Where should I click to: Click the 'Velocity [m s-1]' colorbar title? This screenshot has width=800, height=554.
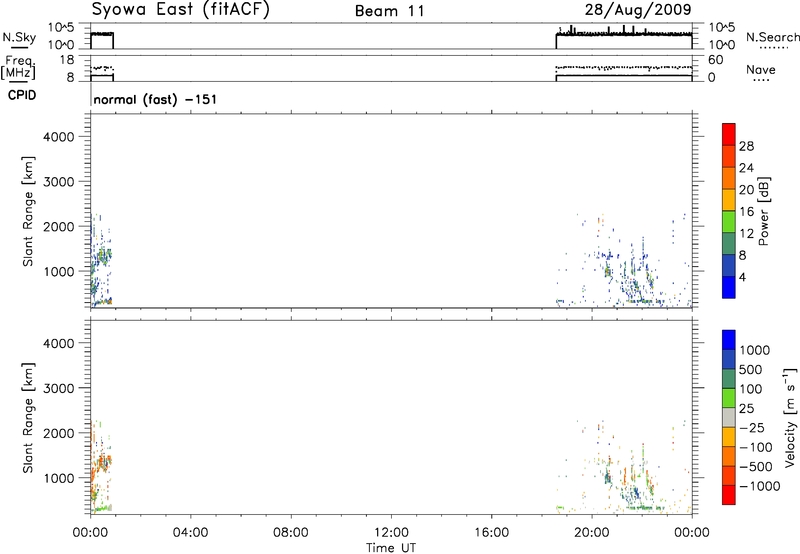click(790, 417)
